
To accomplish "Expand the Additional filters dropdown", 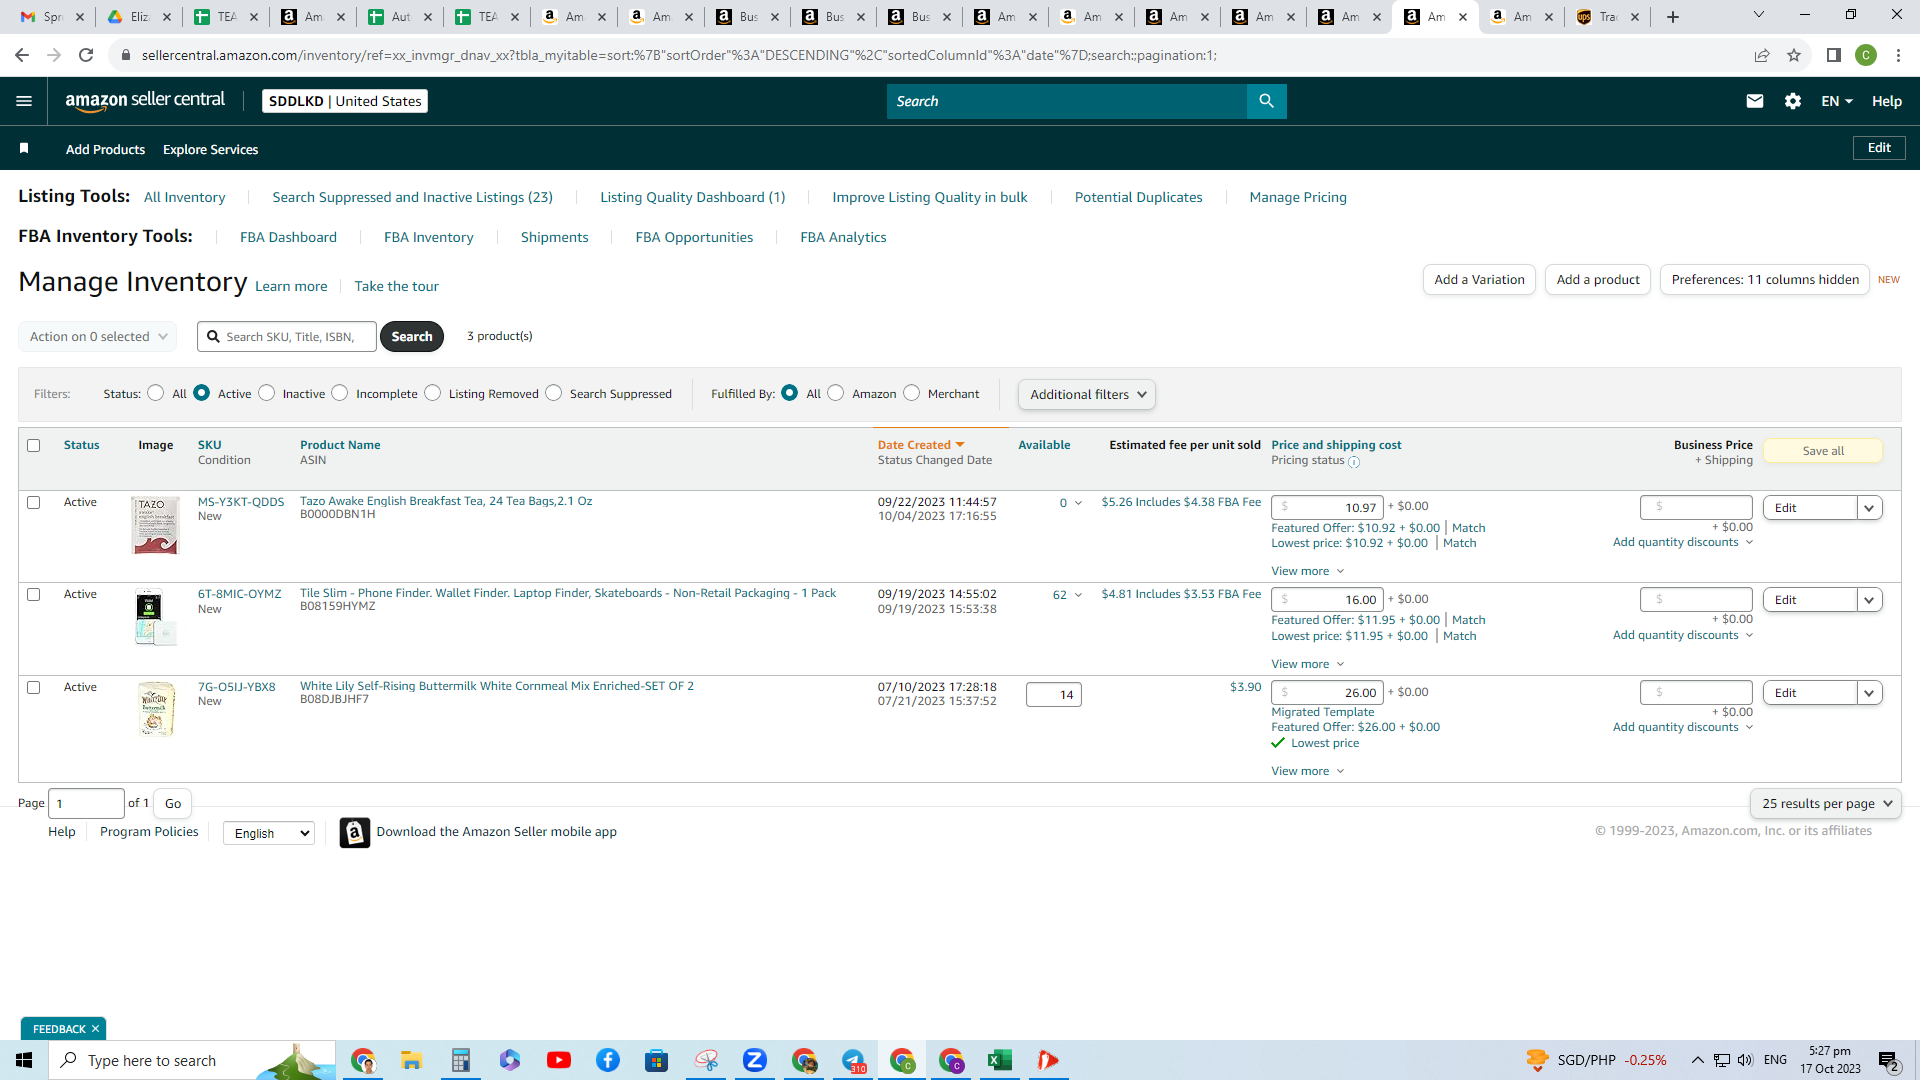I will tap(1087, 395).
